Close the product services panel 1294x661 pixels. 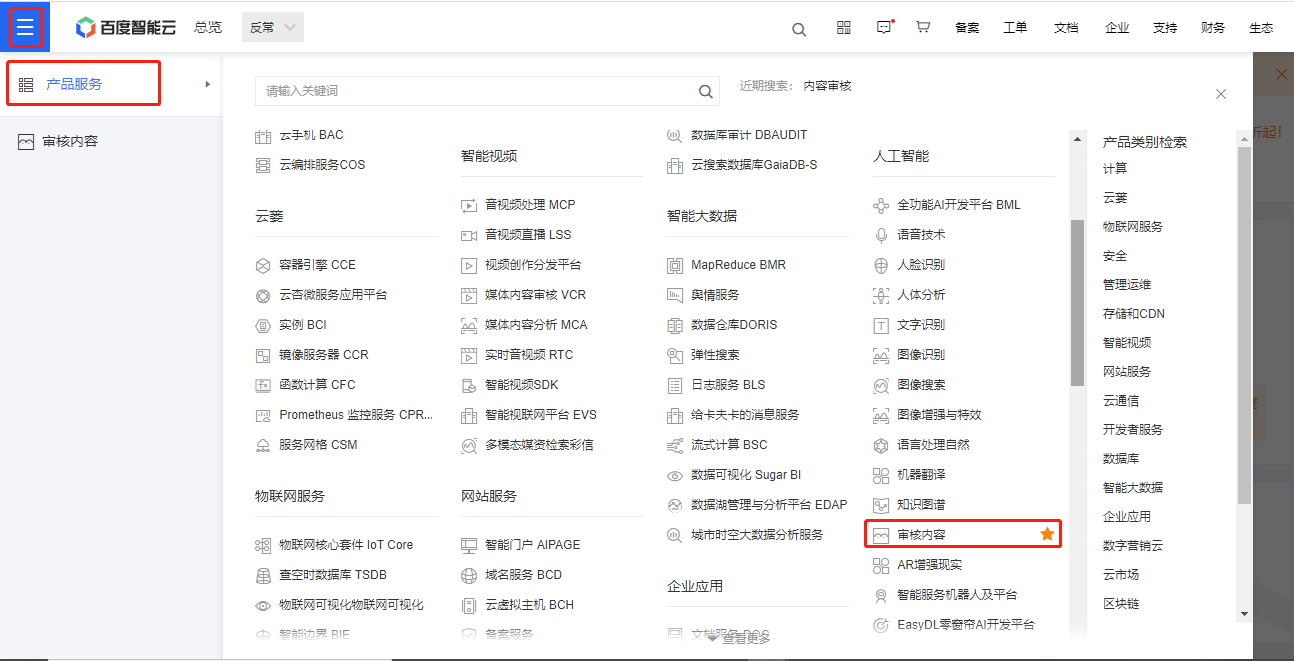pyautogui.click(x=1221, y=94)
